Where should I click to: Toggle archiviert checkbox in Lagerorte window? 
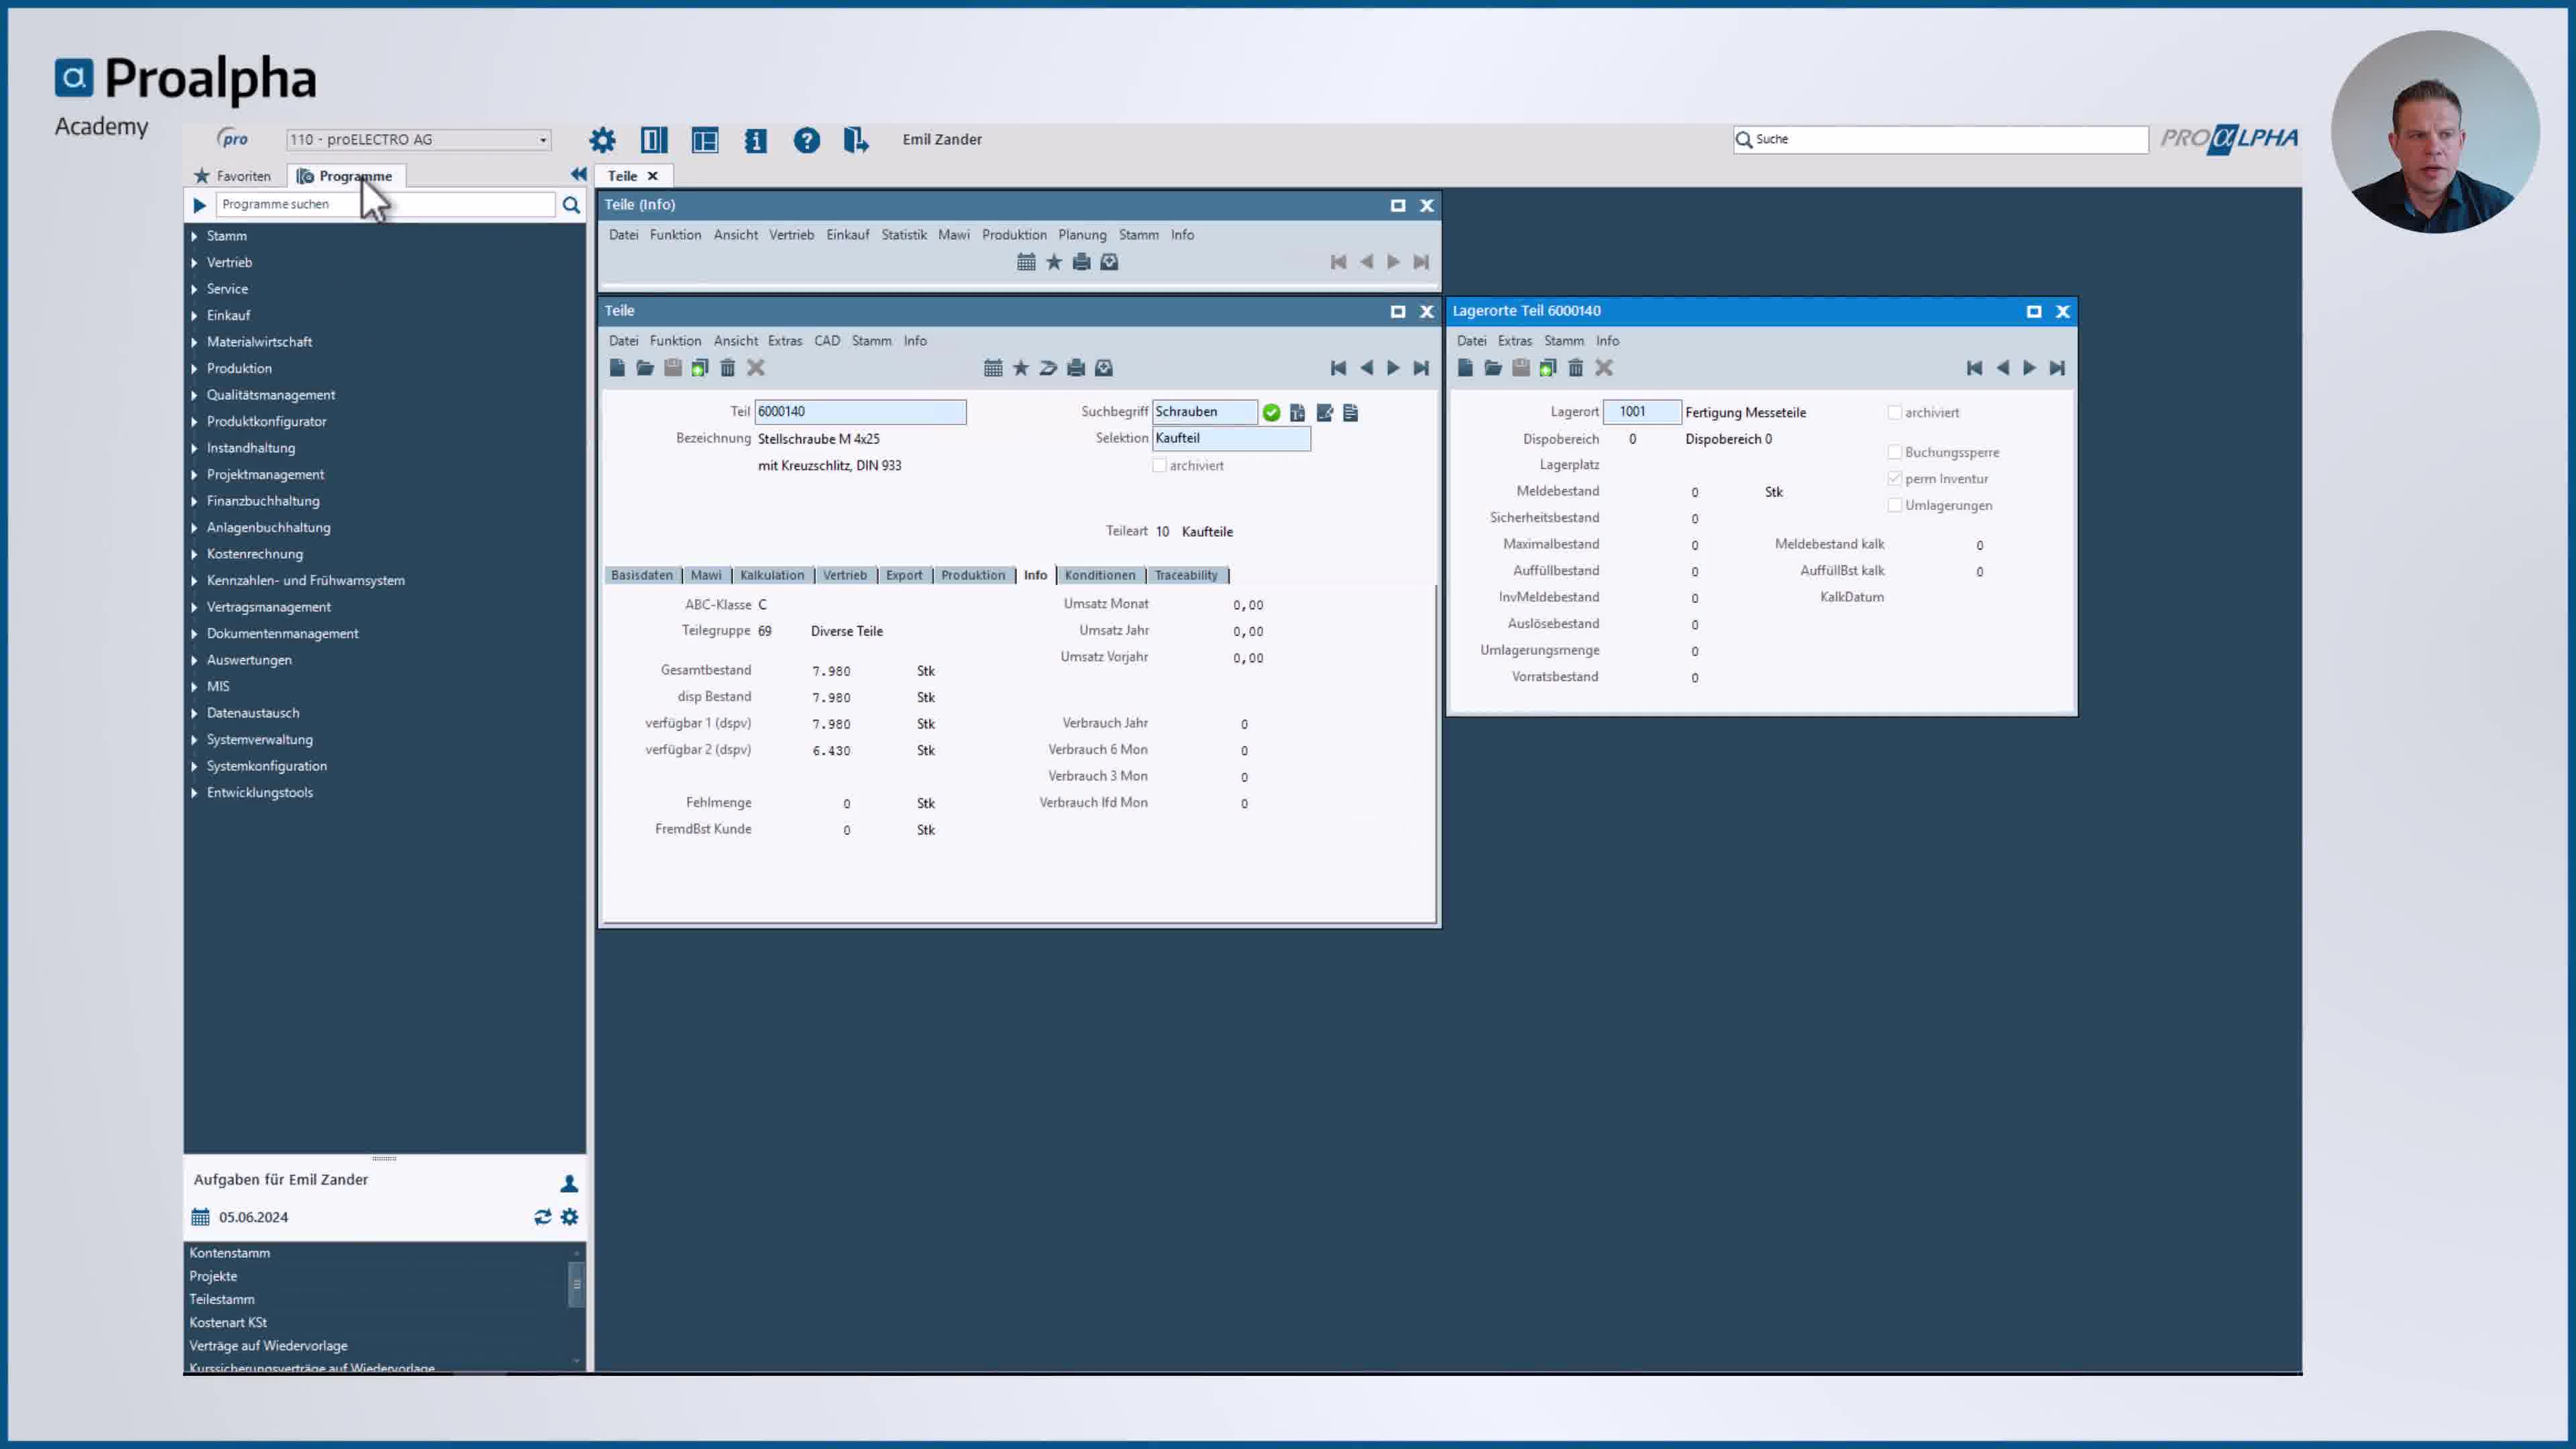tap(1894, 412)
